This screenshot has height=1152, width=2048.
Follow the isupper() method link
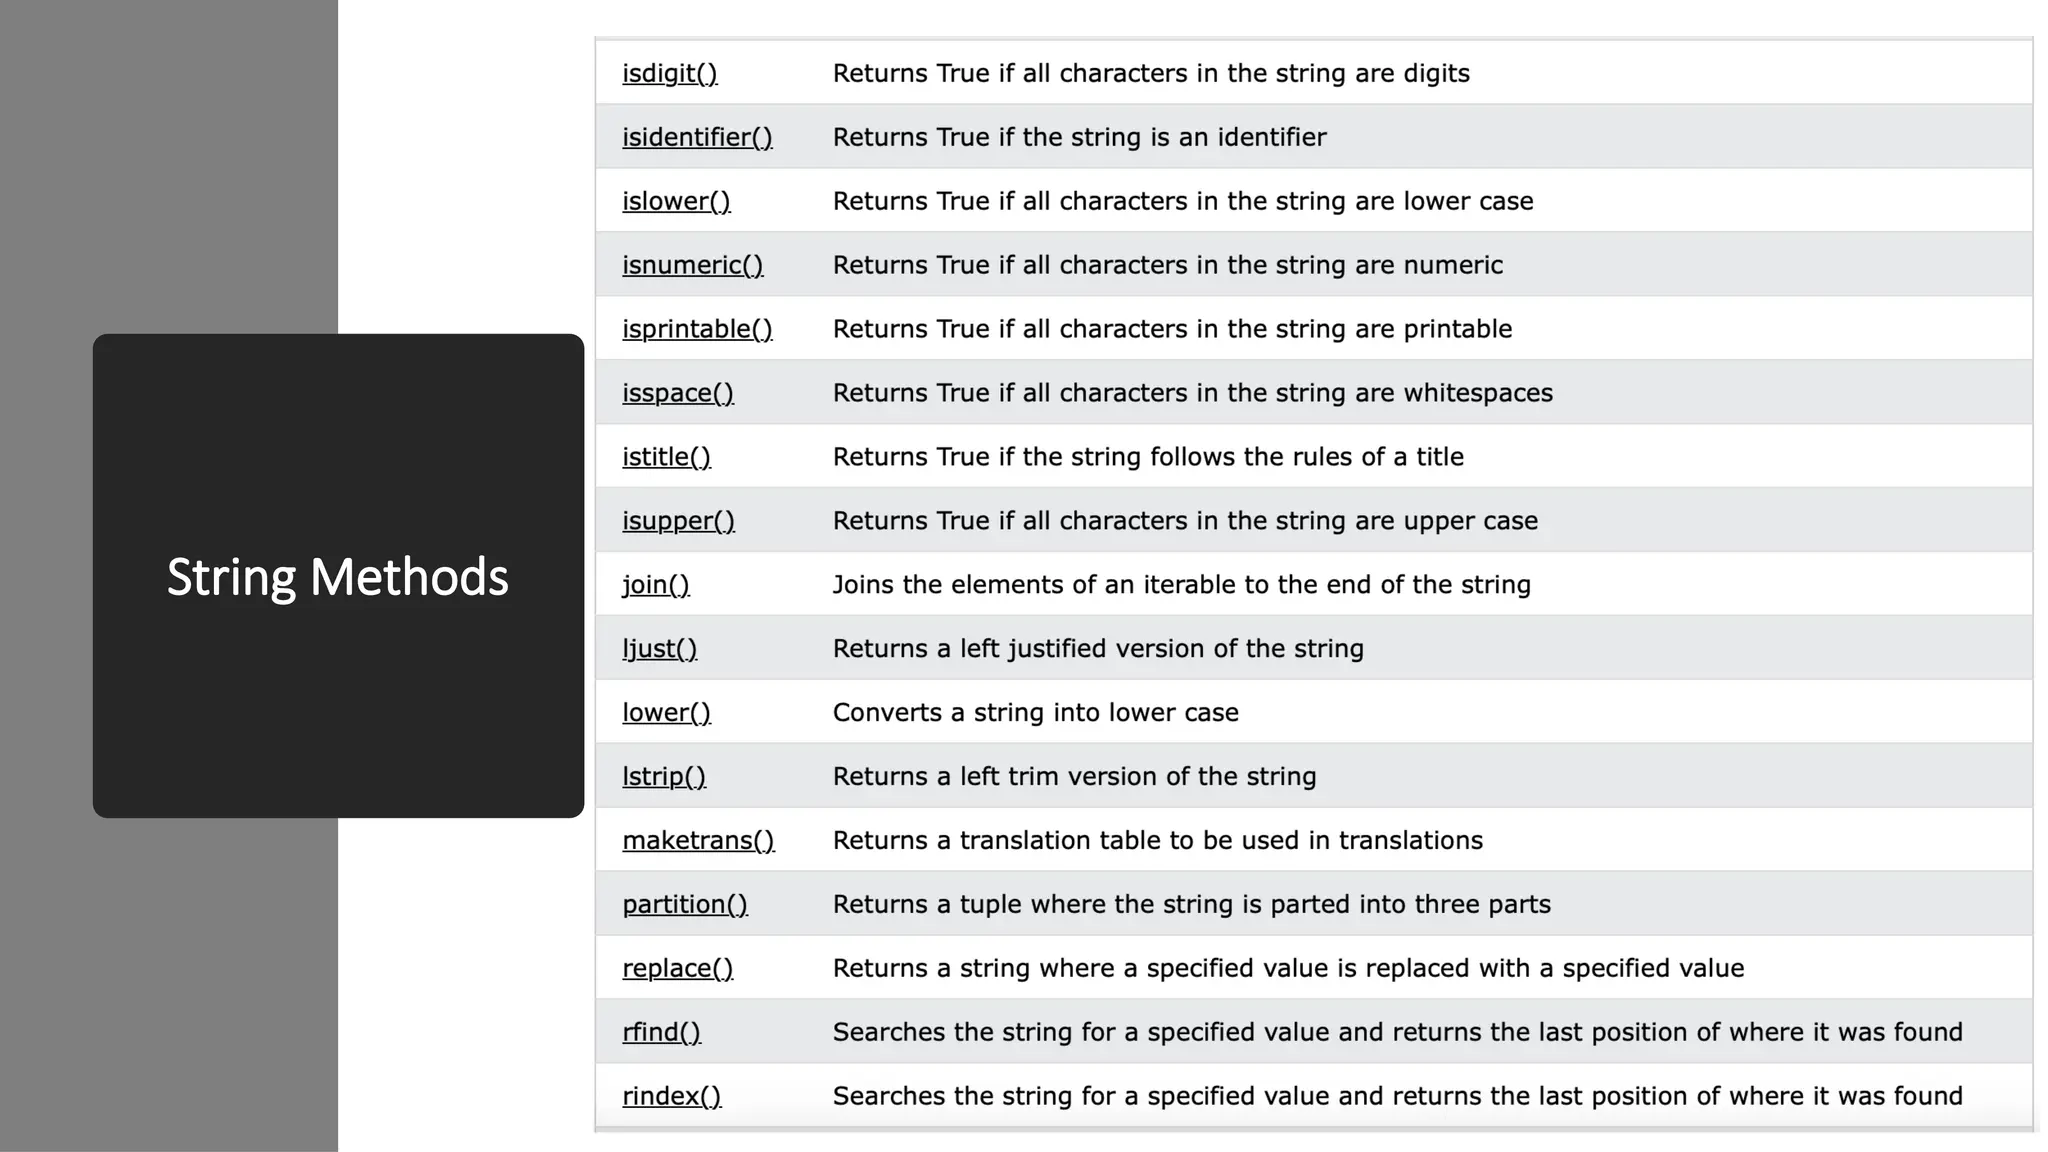[x=678, y=521]
